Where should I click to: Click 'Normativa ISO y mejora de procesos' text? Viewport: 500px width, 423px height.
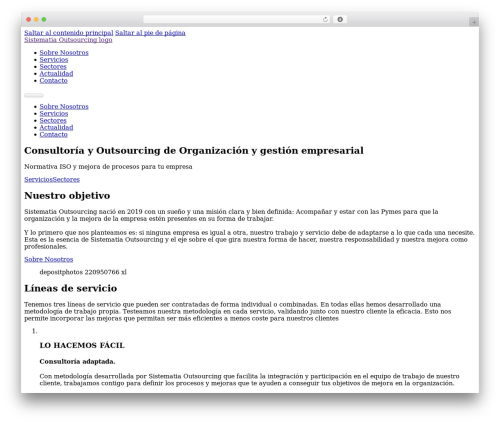pyautogui.click(x=108, y=166)
